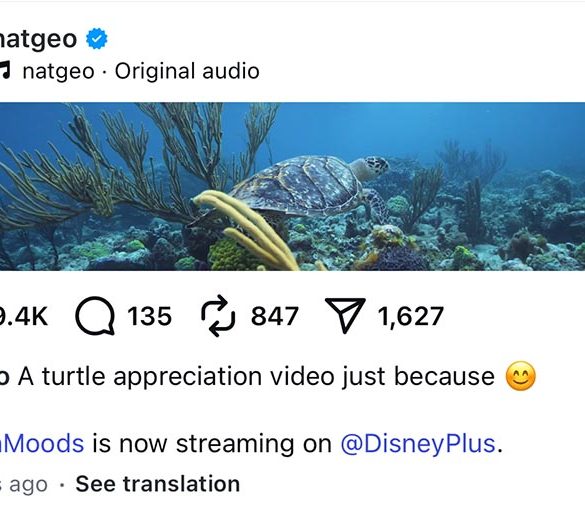
Task: Tap the 9.4K likes count
Action: click(x=24, y=316)
